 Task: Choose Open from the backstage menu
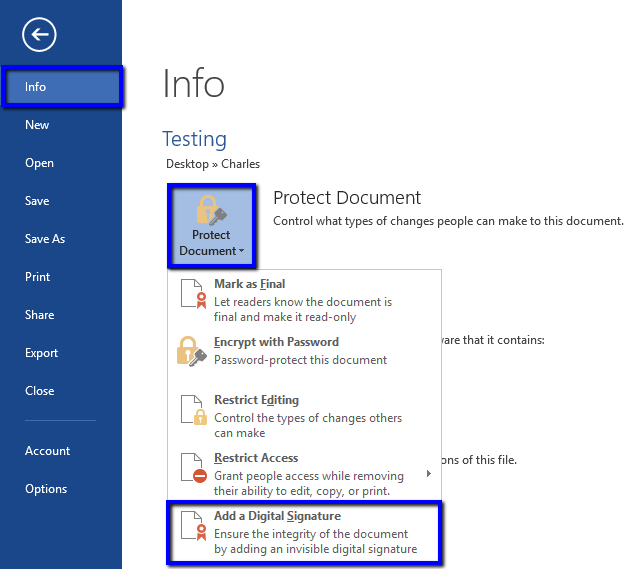click(x=39, y=163)
